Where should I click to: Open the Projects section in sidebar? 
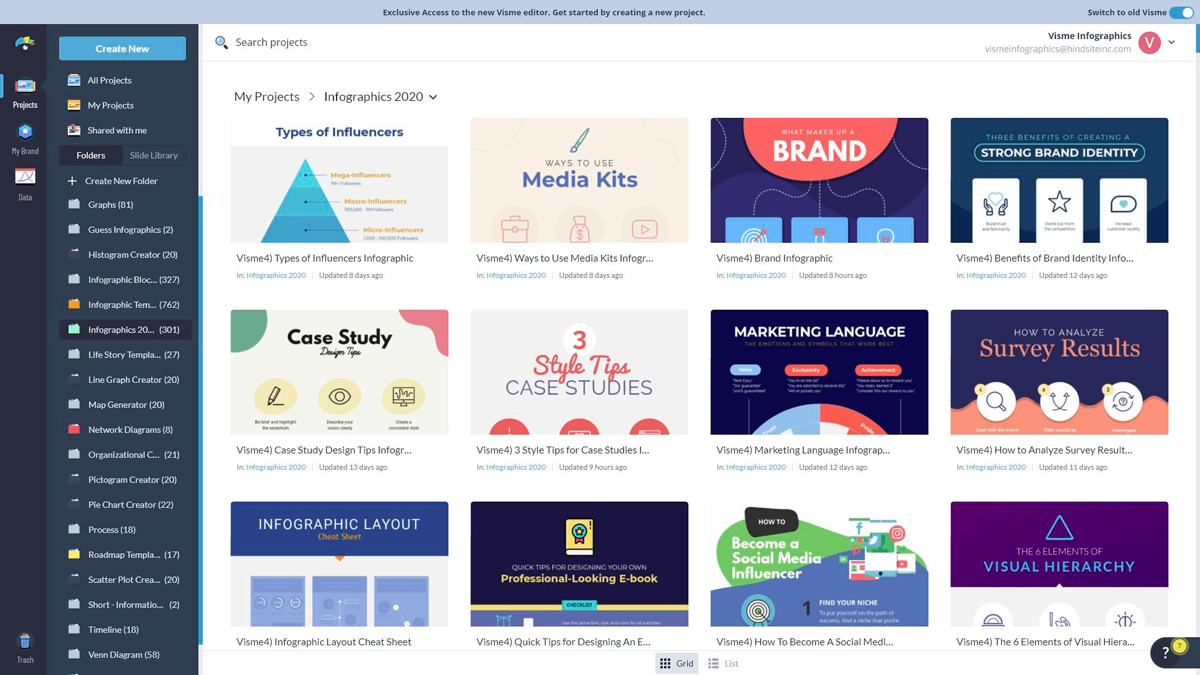[25, 93]
